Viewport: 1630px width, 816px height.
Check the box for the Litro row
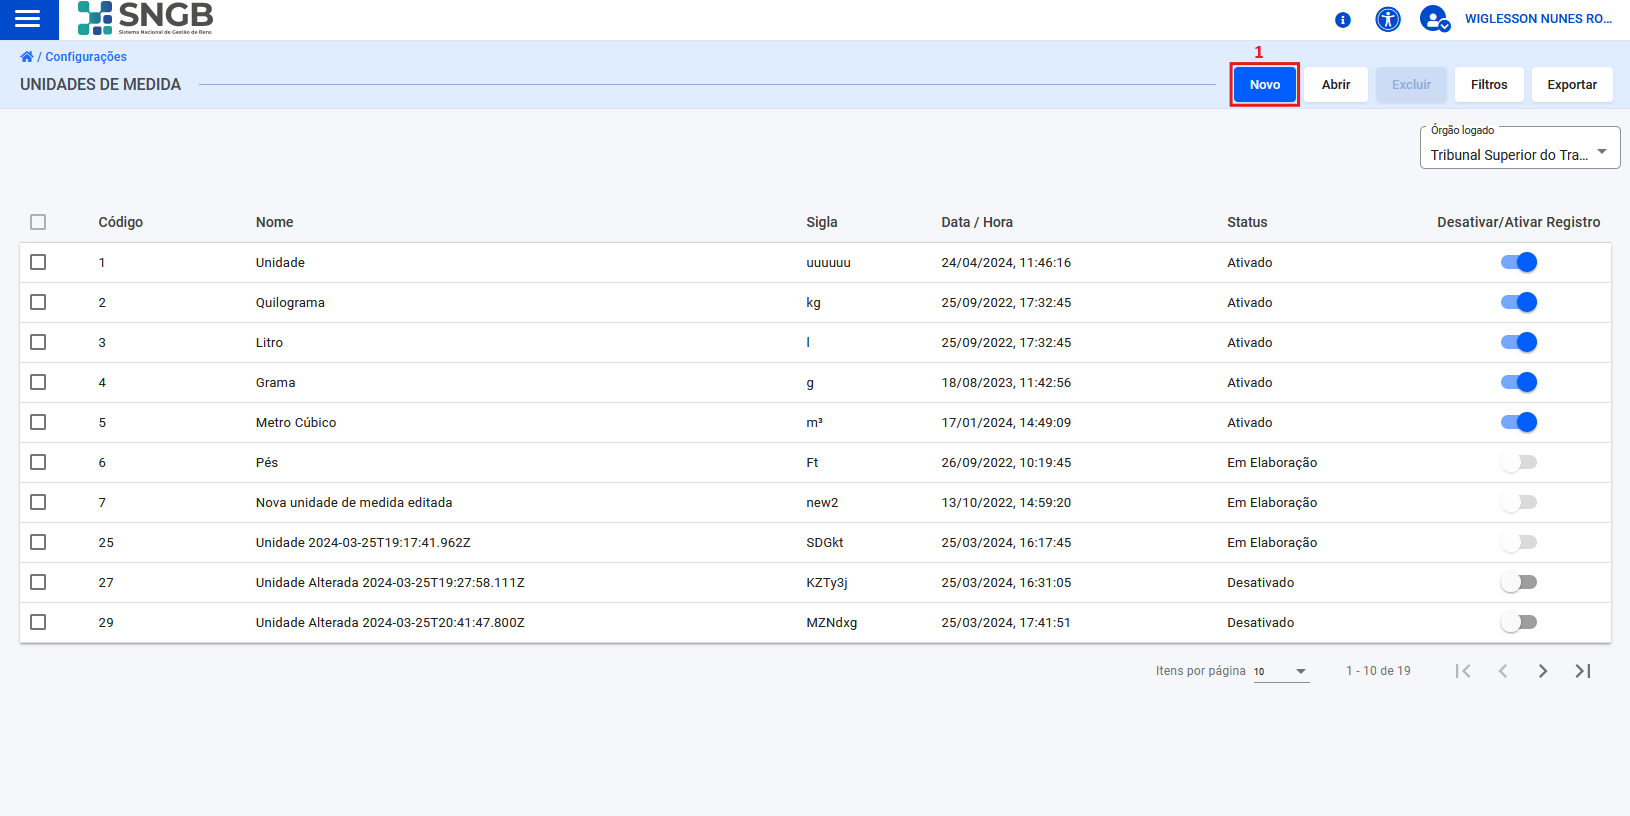click(38, 342)
